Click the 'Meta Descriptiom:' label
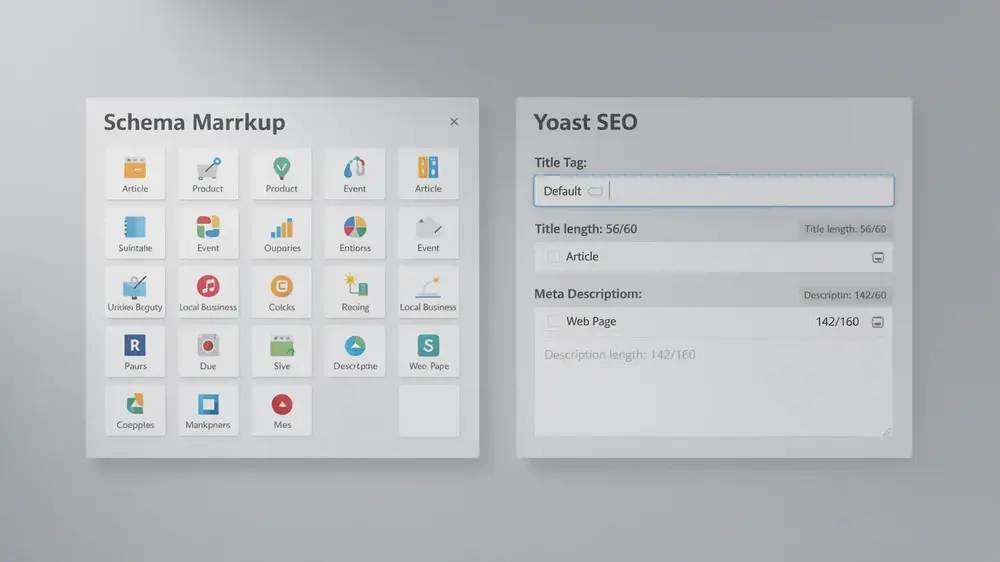1000x562 pixels. click(x=588, y=294)
